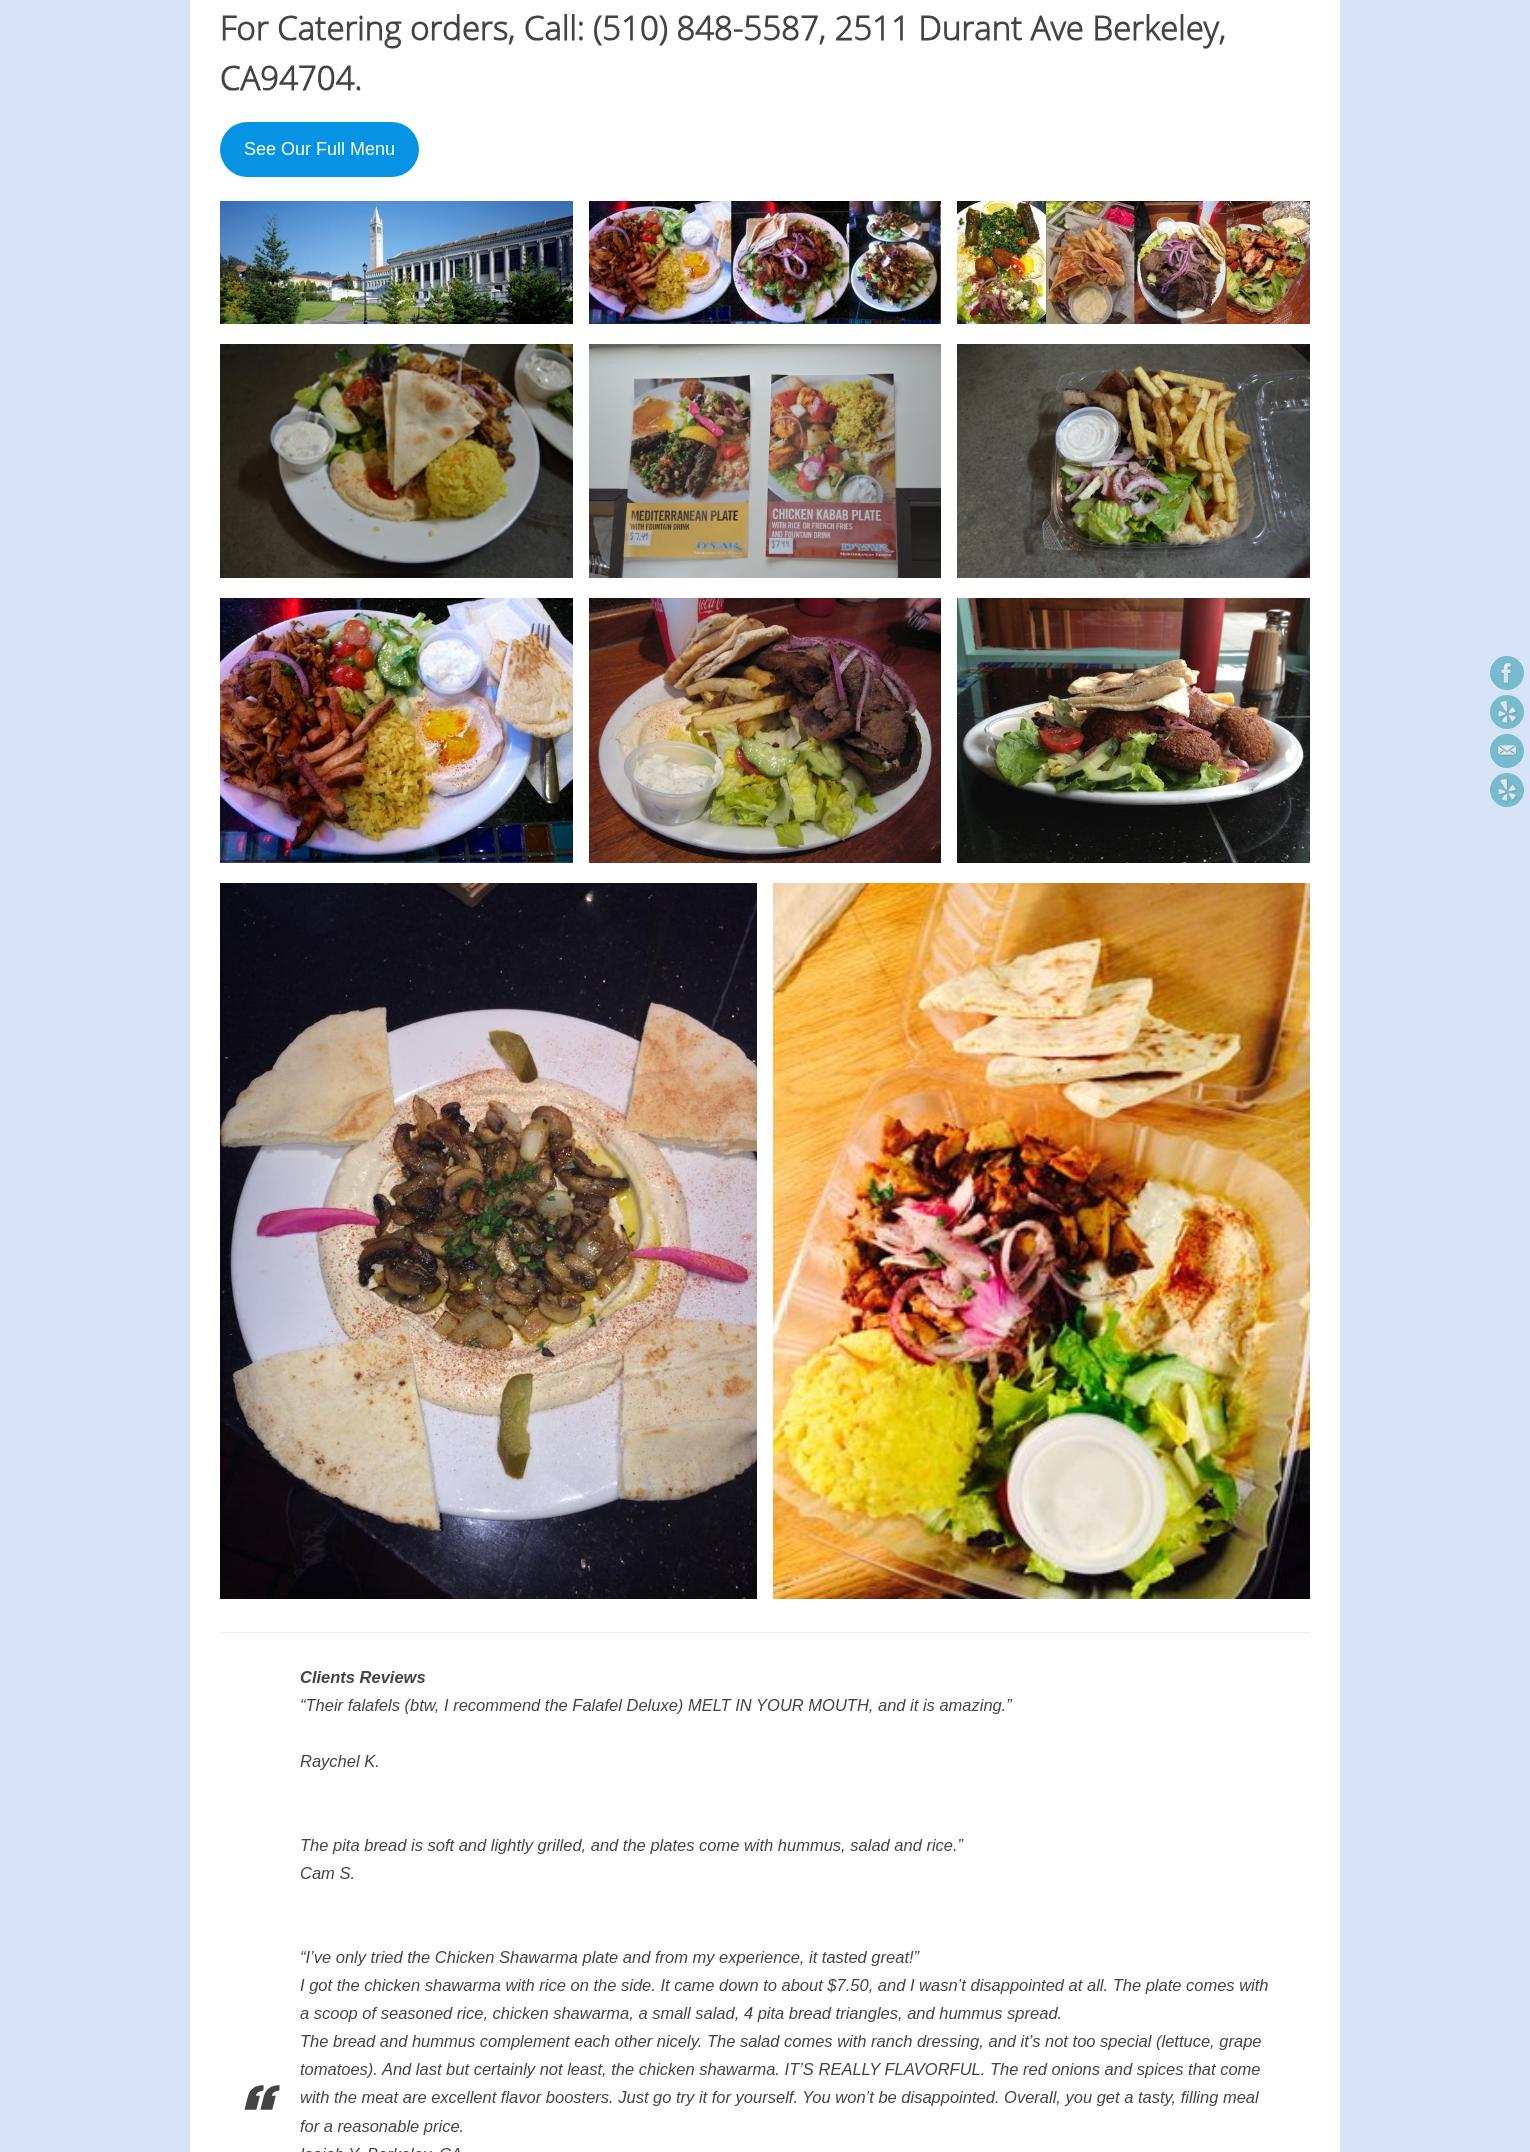View the large takeout shawarma box photo
Image resolution: width=1530 pixels, height=2152 pixels.
coord(1041,1241)
